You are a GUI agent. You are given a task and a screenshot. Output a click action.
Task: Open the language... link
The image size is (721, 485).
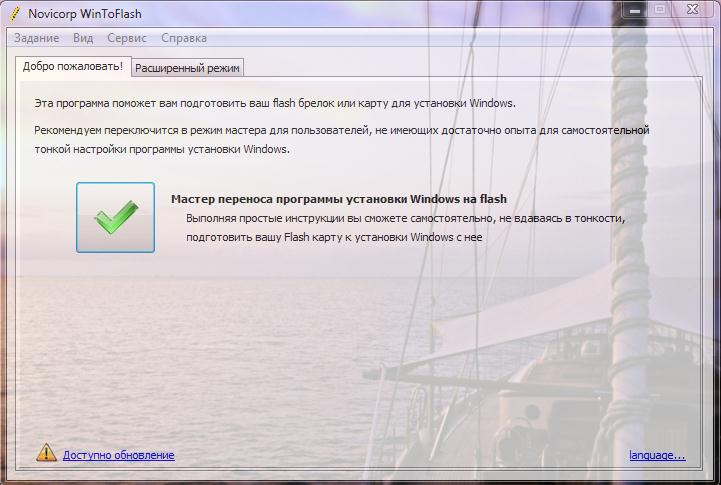pos(657,455)
